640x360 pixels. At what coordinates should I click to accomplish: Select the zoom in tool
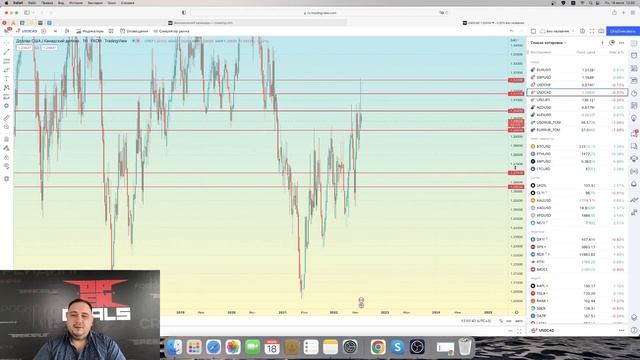tap(7, 127)
